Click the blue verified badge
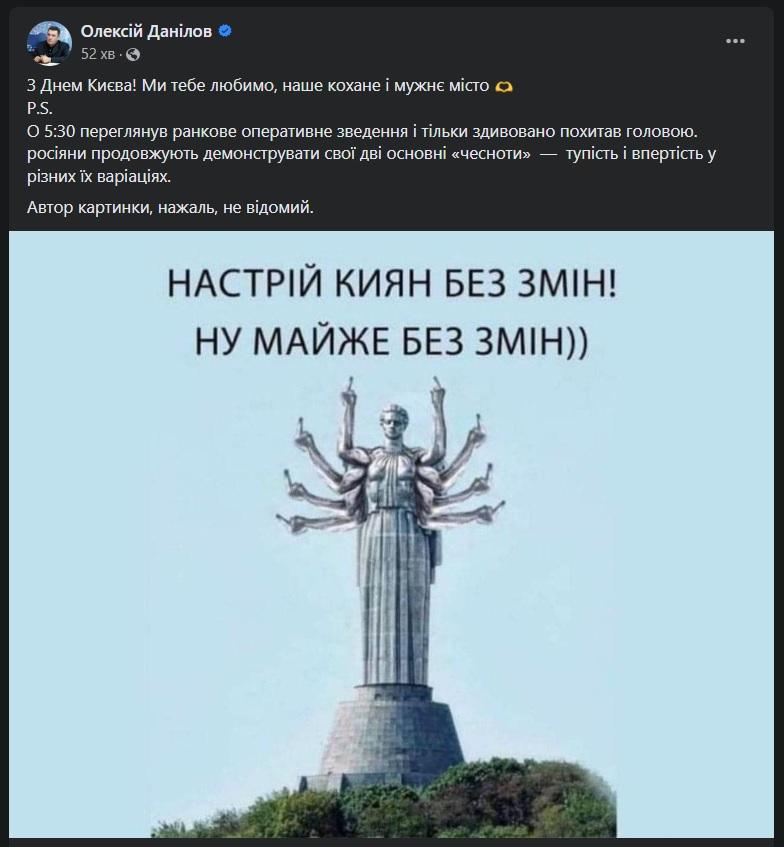The image size is (784, 847). (x=225, y=31)
